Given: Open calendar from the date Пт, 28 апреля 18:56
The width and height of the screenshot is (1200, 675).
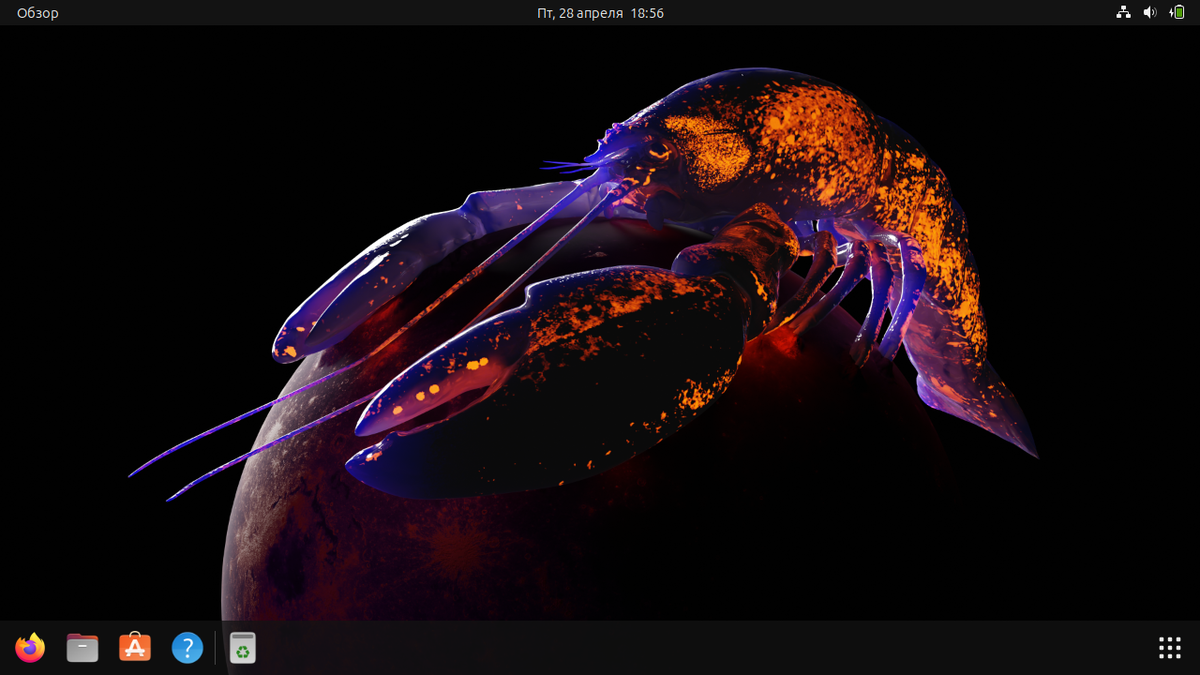Looking at the screenshot, I should pos(600,13).
